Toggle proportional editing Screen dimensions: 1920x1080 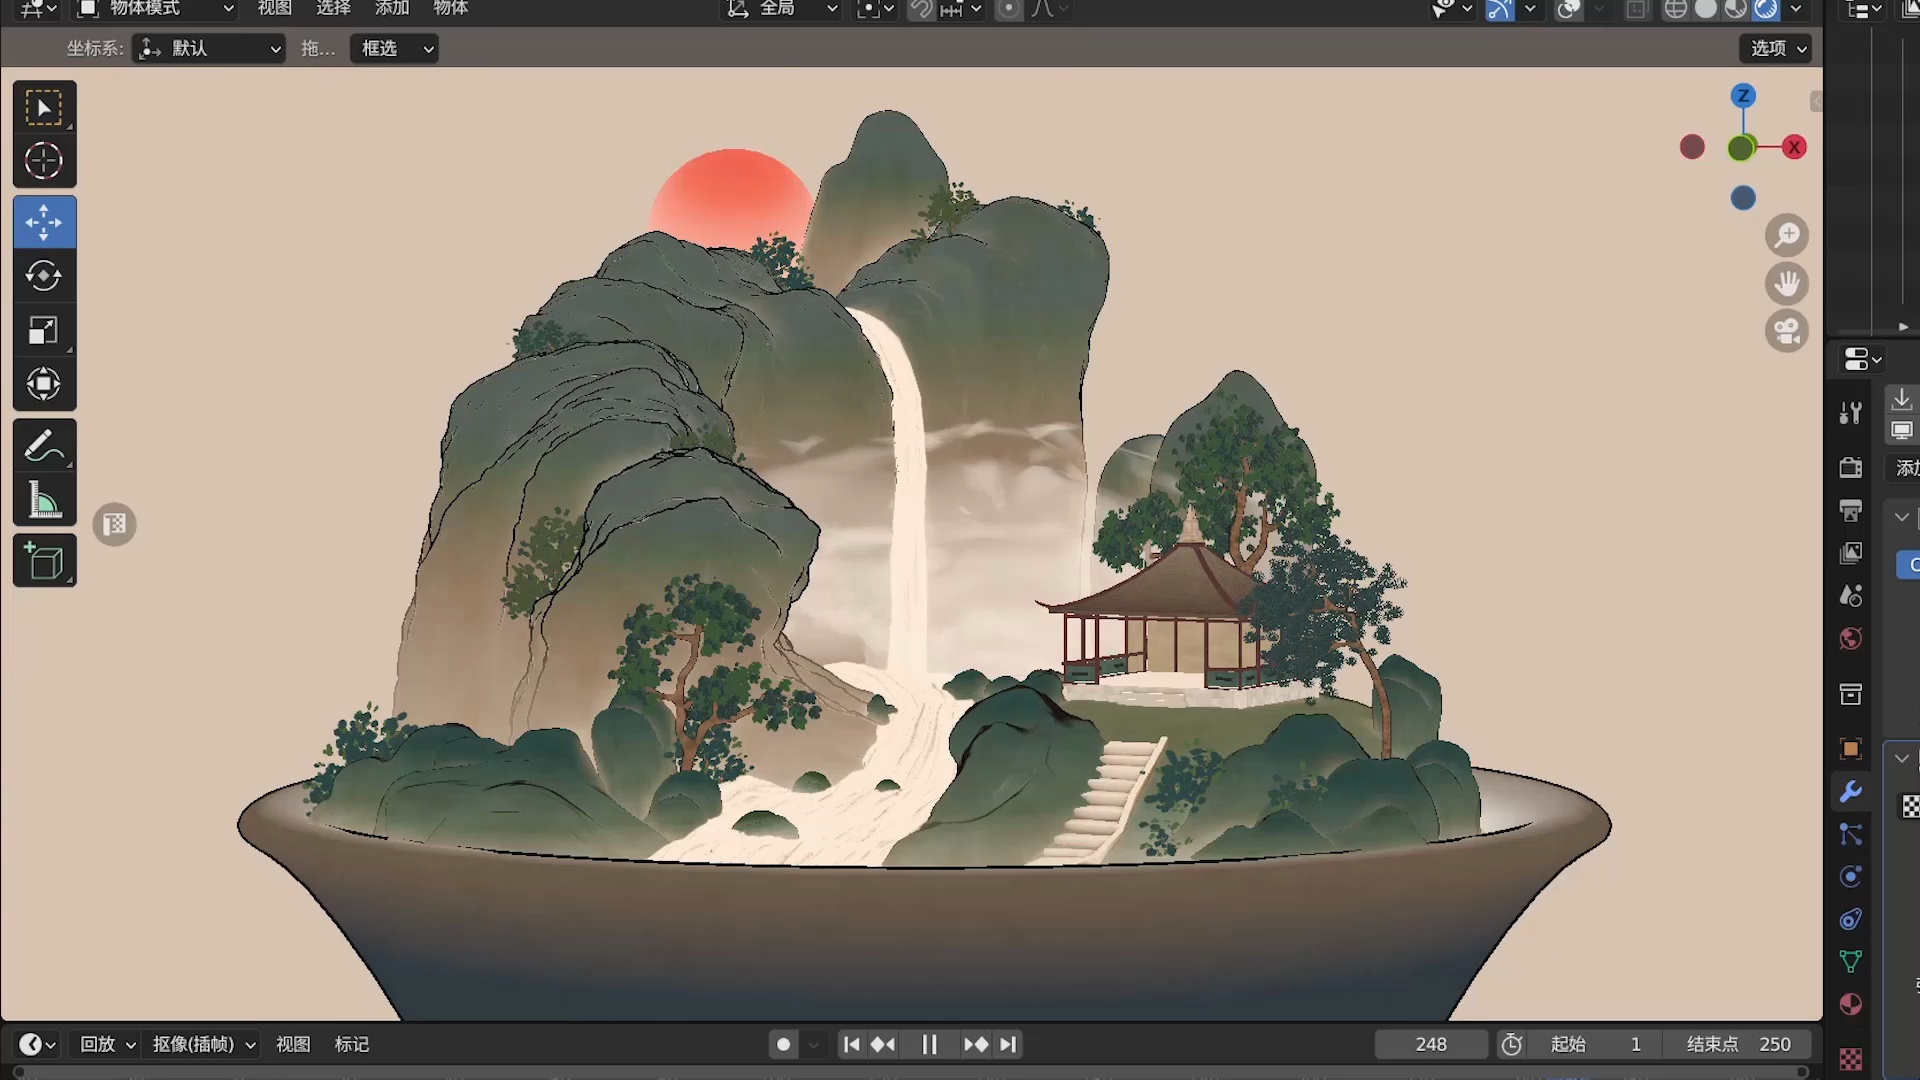[1009, 9]
